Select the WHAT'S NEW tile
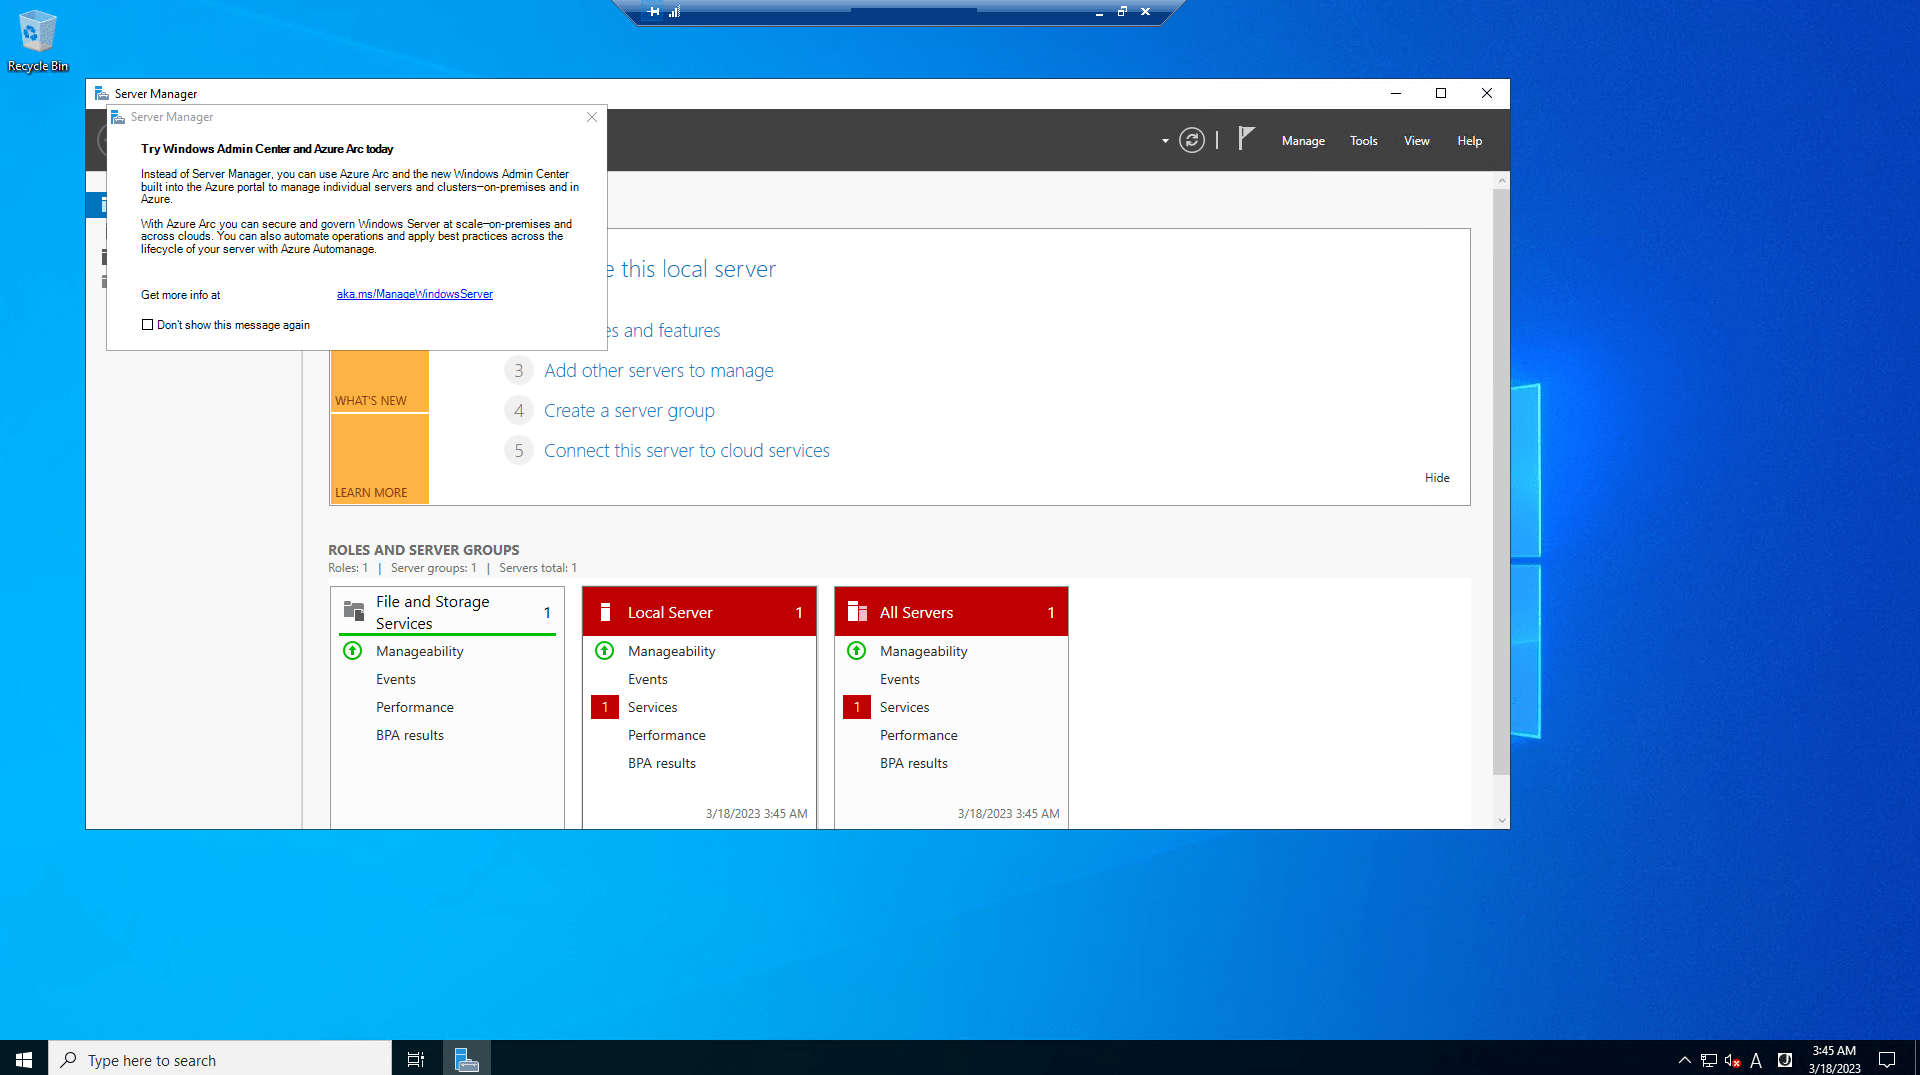This screenshot has width=1920, height=1075. pyautogui.click(x=380, y=381)
